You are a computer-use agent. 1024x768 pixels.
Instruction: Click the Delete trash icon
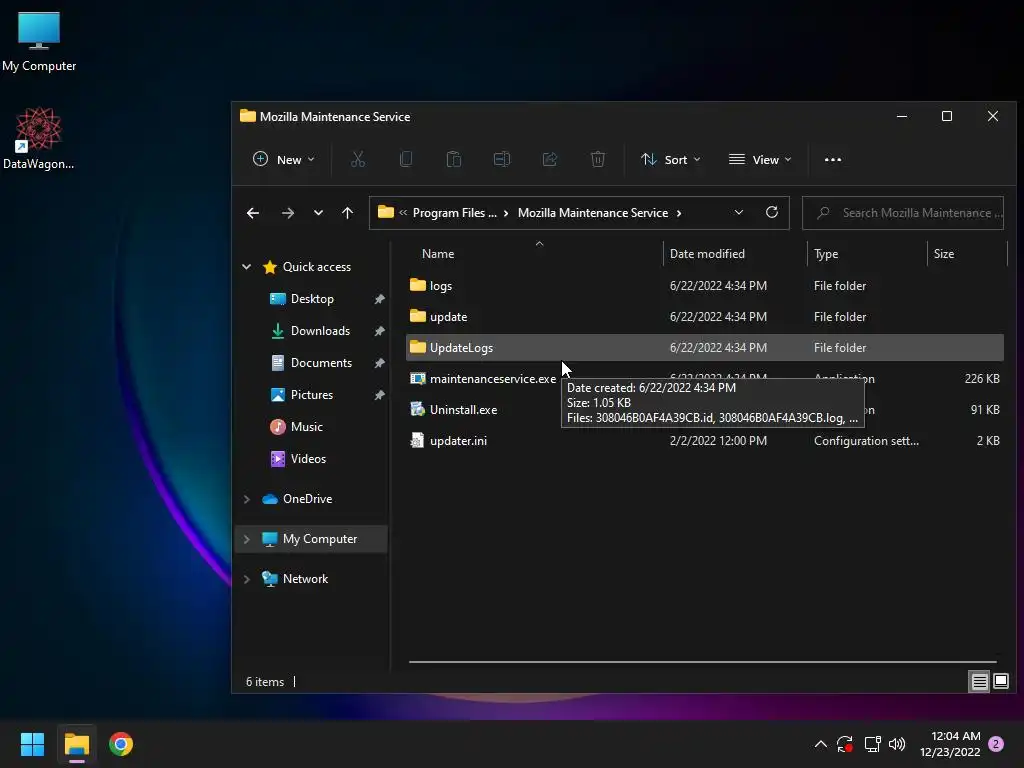click(x=598, y=159)
